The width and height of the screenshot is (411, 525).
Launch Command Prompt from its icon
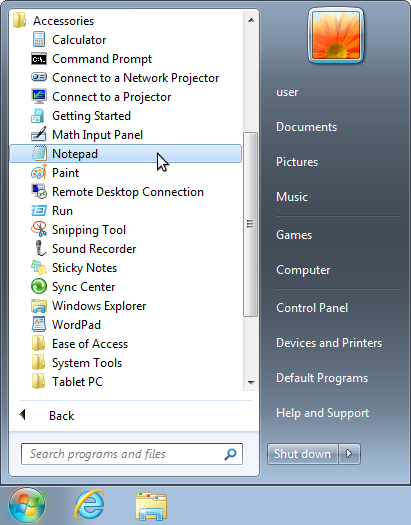39,59
